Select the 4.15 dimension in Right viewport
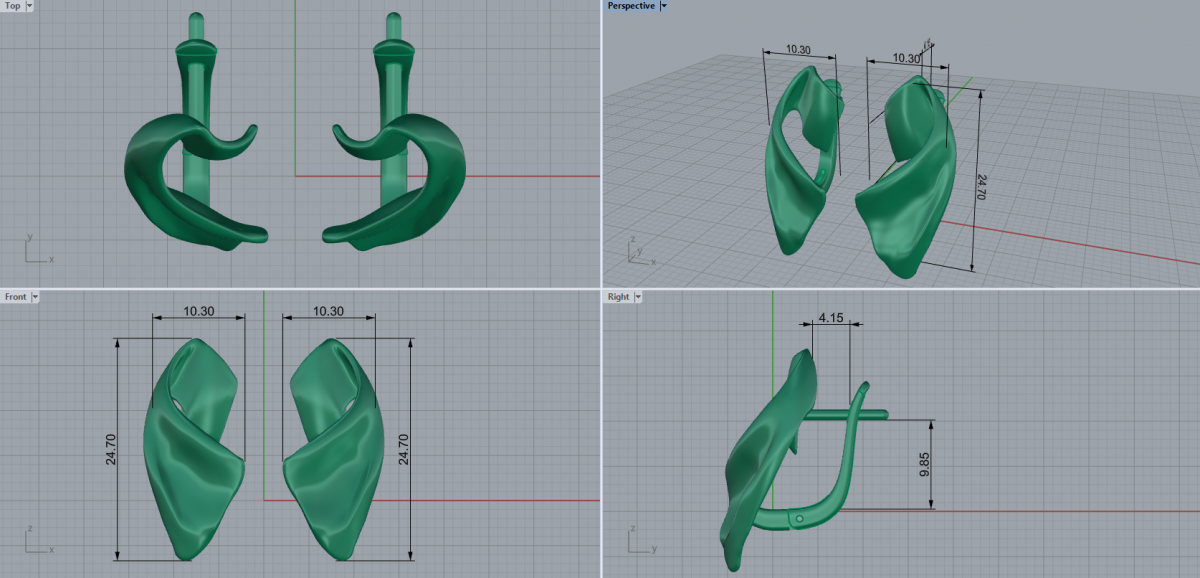 831,318
